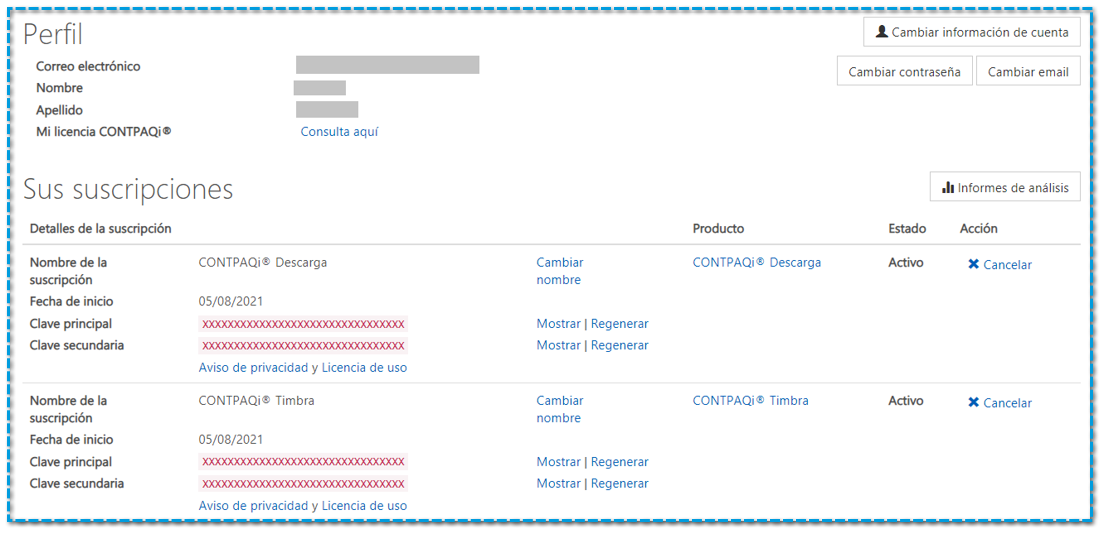Open the Consulta aquí license link
1104x533 pixels.
[339, 132]
